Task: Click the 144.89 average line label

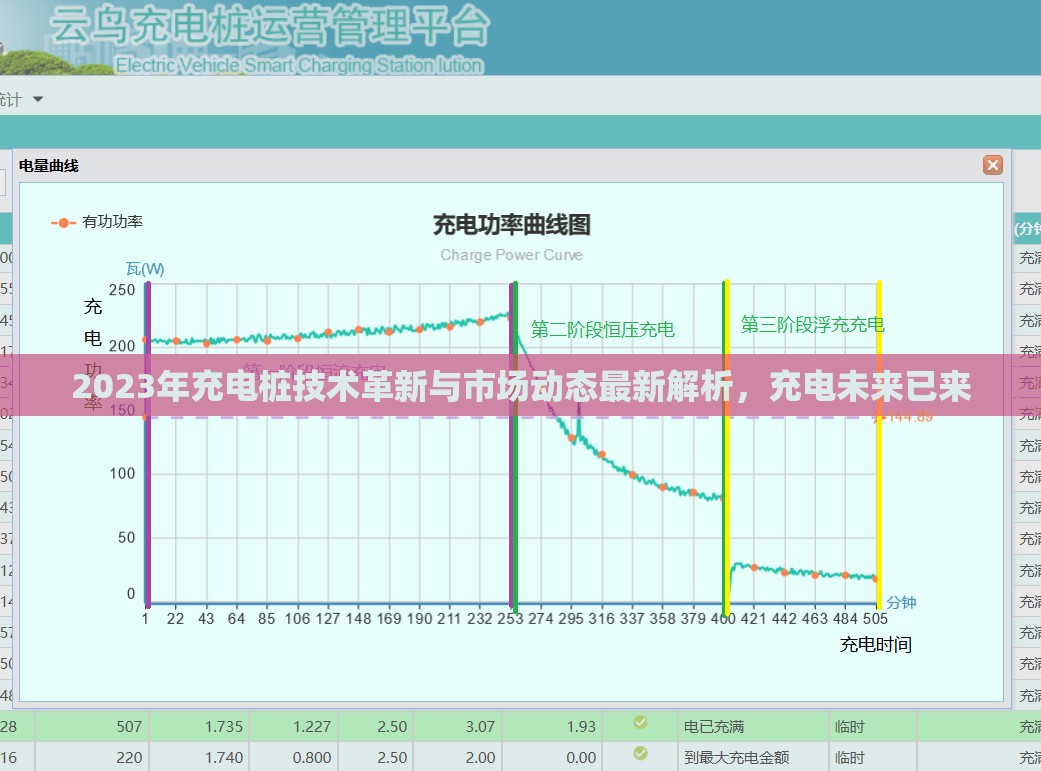Action: click(x=910, y=417)
